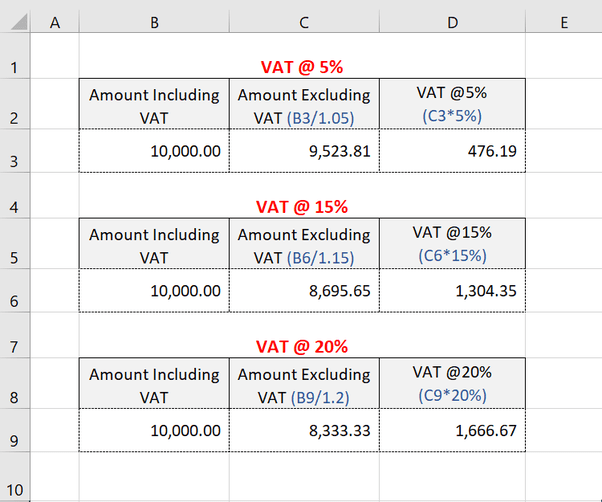Select cell containing 1,304.35
The height and width of the screenshot is (502, 602).
point(452,291)
